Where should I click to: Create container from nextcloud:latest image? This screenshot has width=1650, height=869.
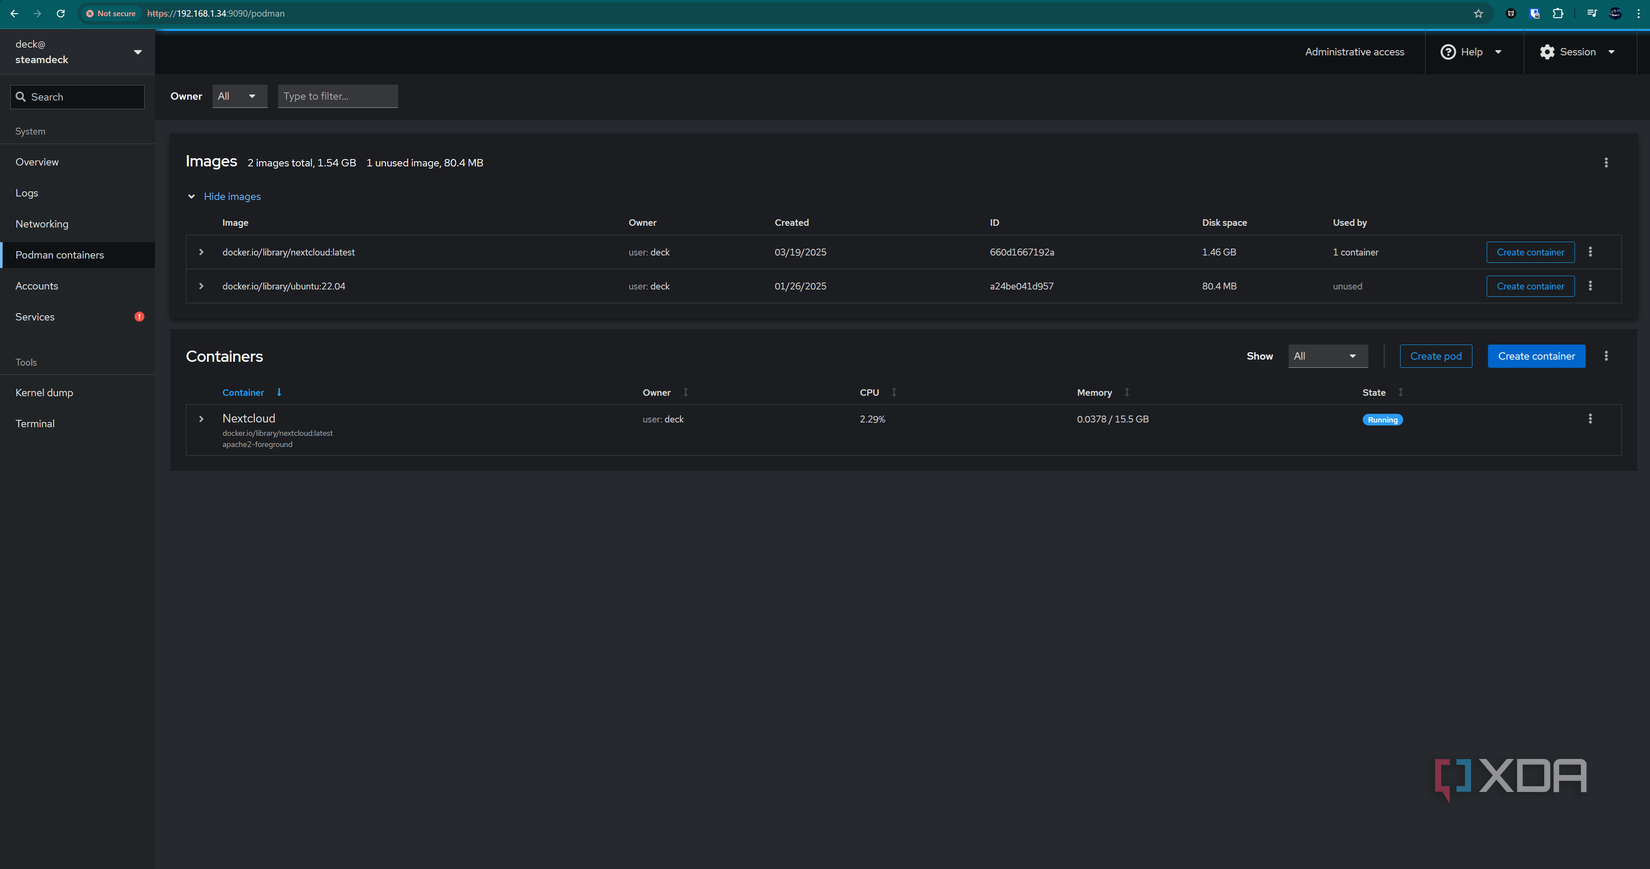pyautogui.click(x=1530, y=252)
